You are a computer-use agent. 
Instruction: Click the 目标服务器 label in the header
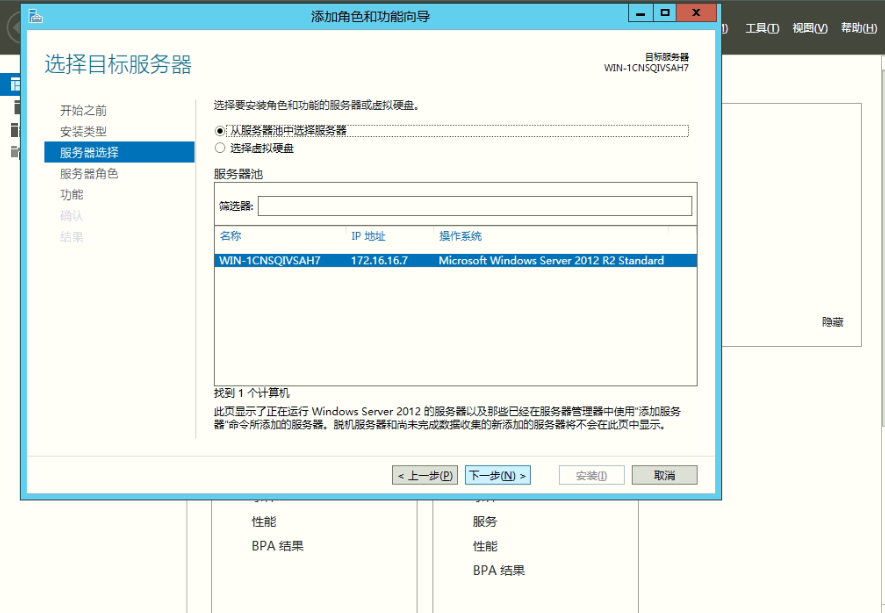pos(667,57)
